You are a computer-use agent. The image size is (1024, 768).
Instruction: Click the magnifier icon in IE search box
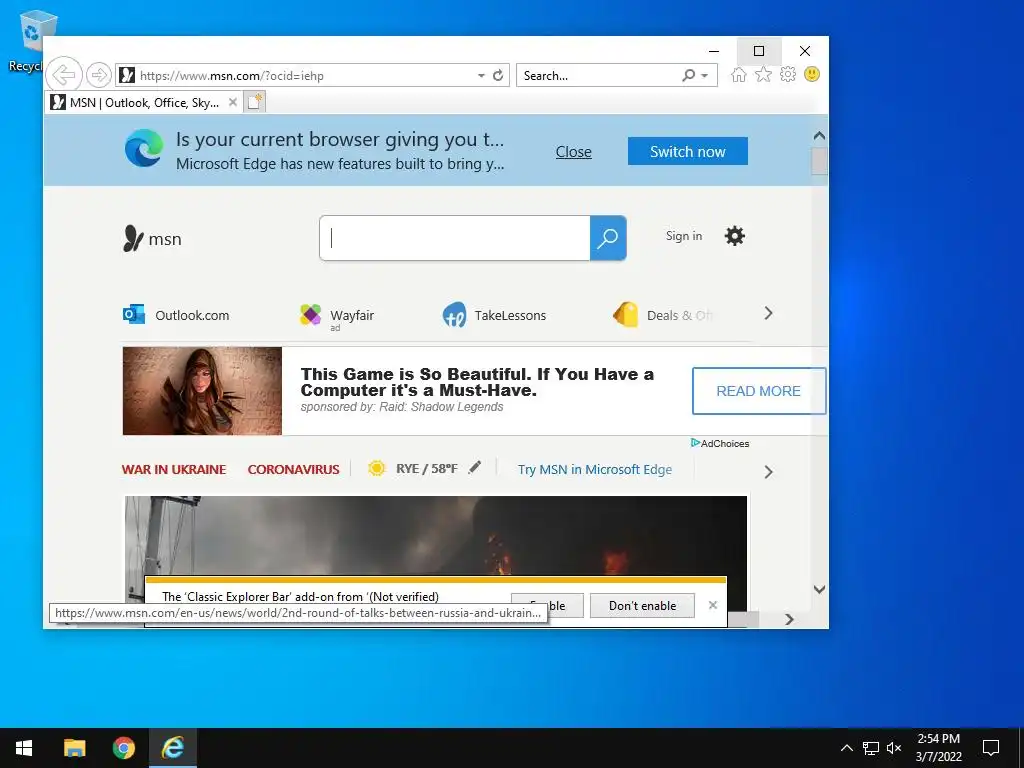[x=688, y=75]
